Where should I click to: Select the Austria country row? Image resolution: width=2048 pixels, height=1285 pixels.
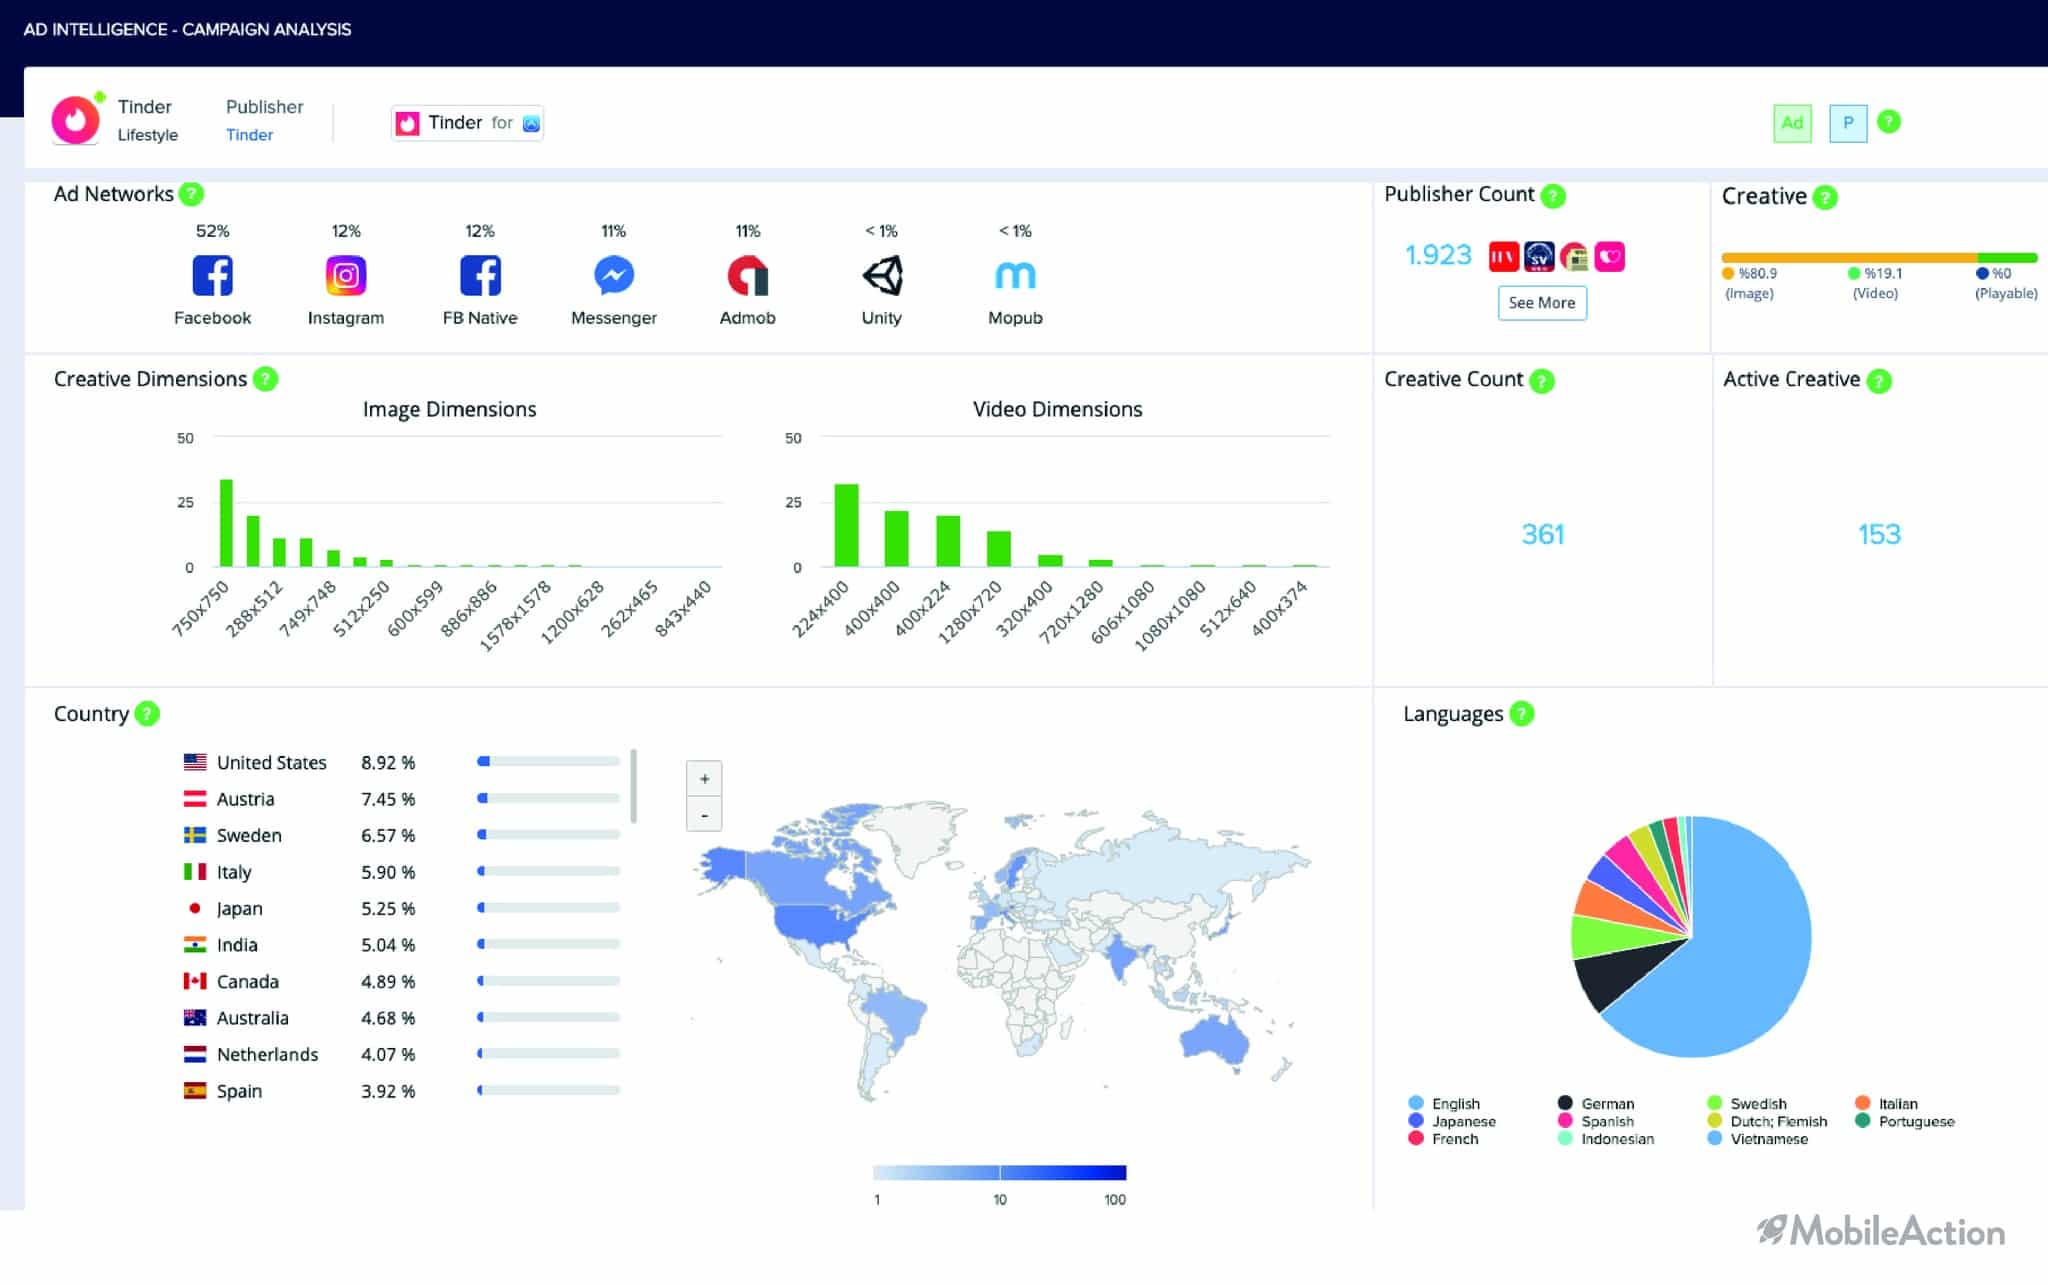tap(400, 799)
